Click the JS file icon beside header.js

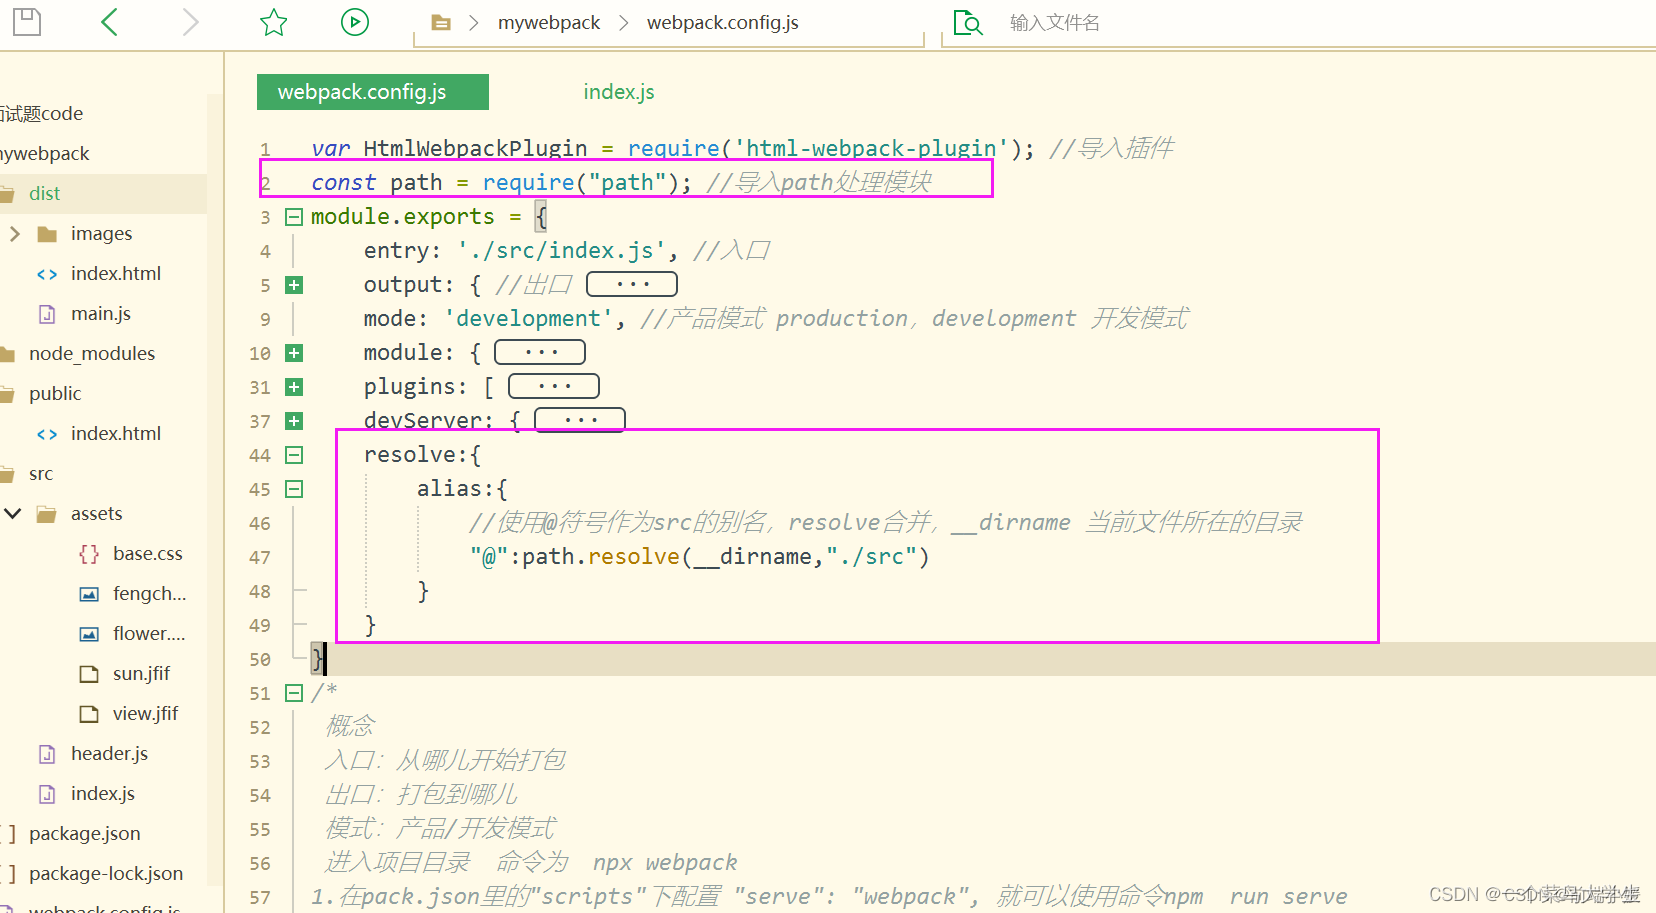click(x=47, y=754)
